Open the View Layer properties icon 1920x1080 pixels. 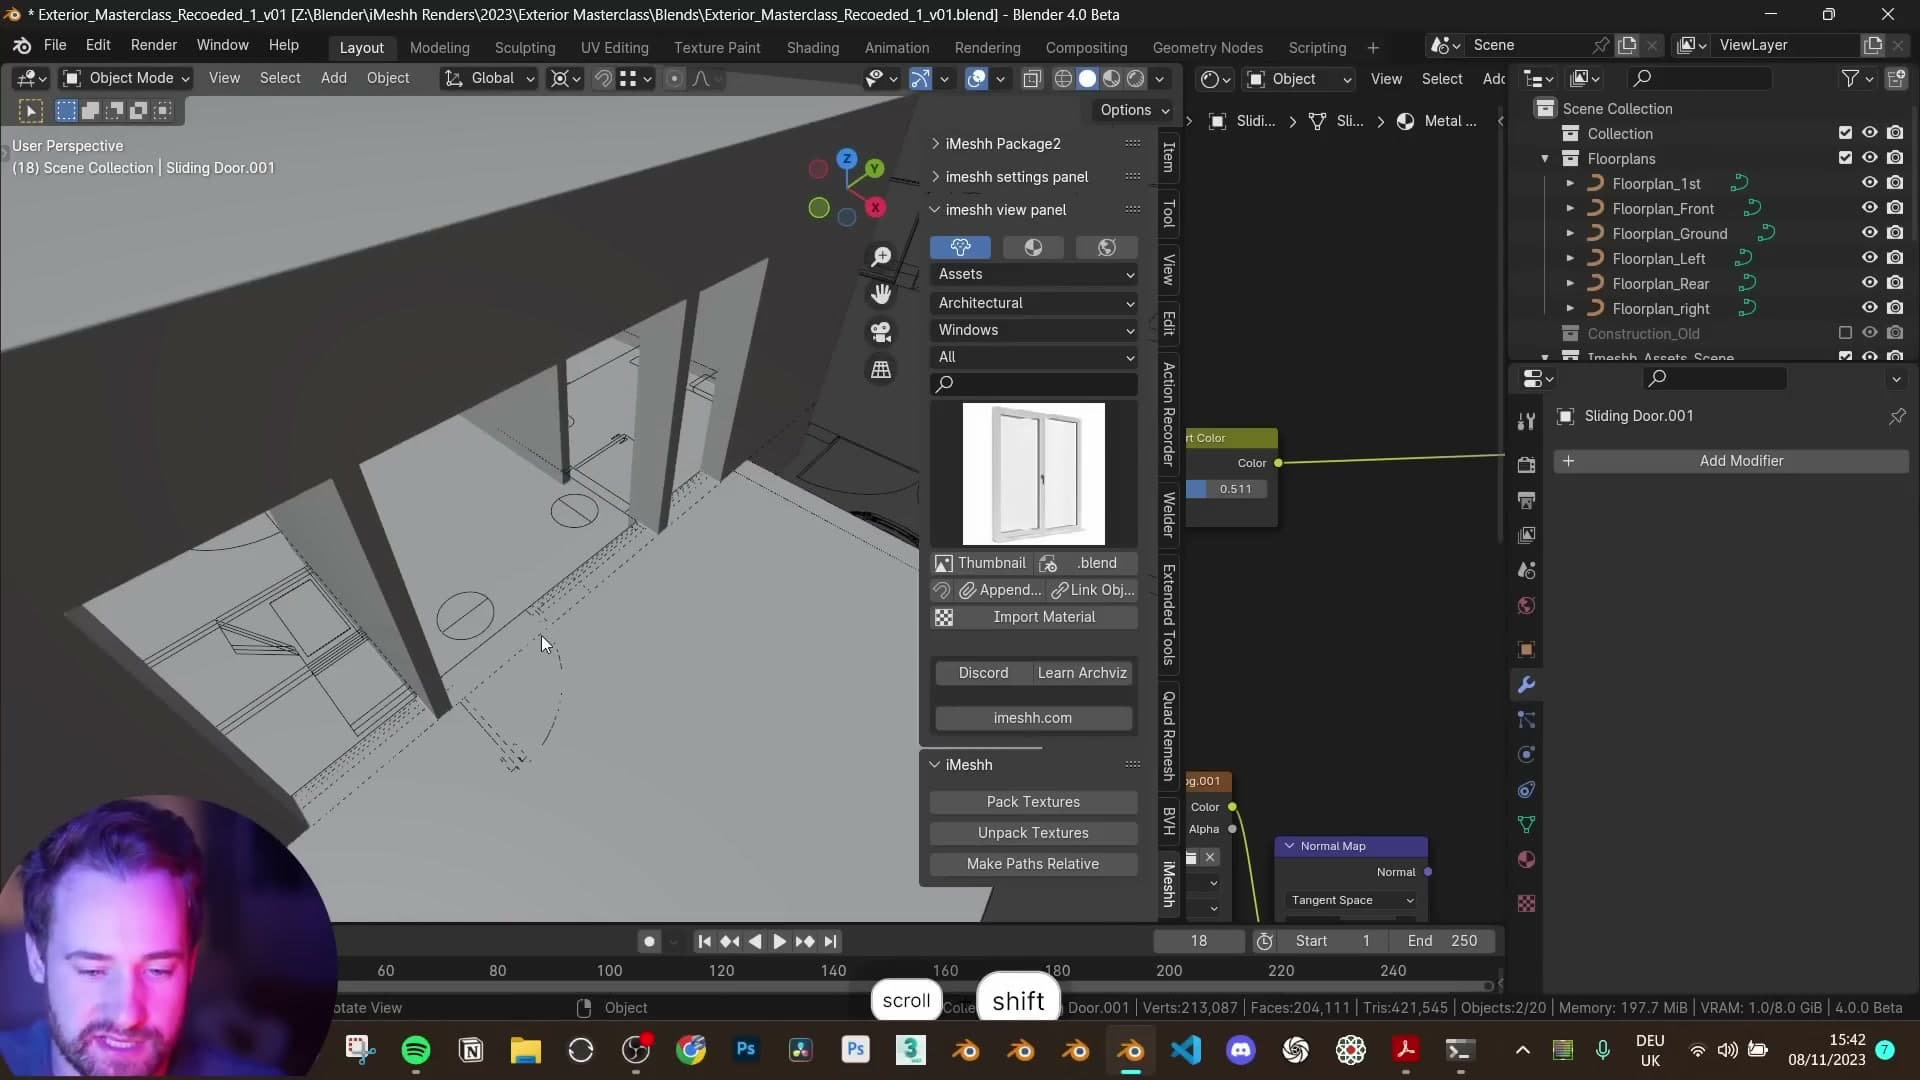[1526, 535]
